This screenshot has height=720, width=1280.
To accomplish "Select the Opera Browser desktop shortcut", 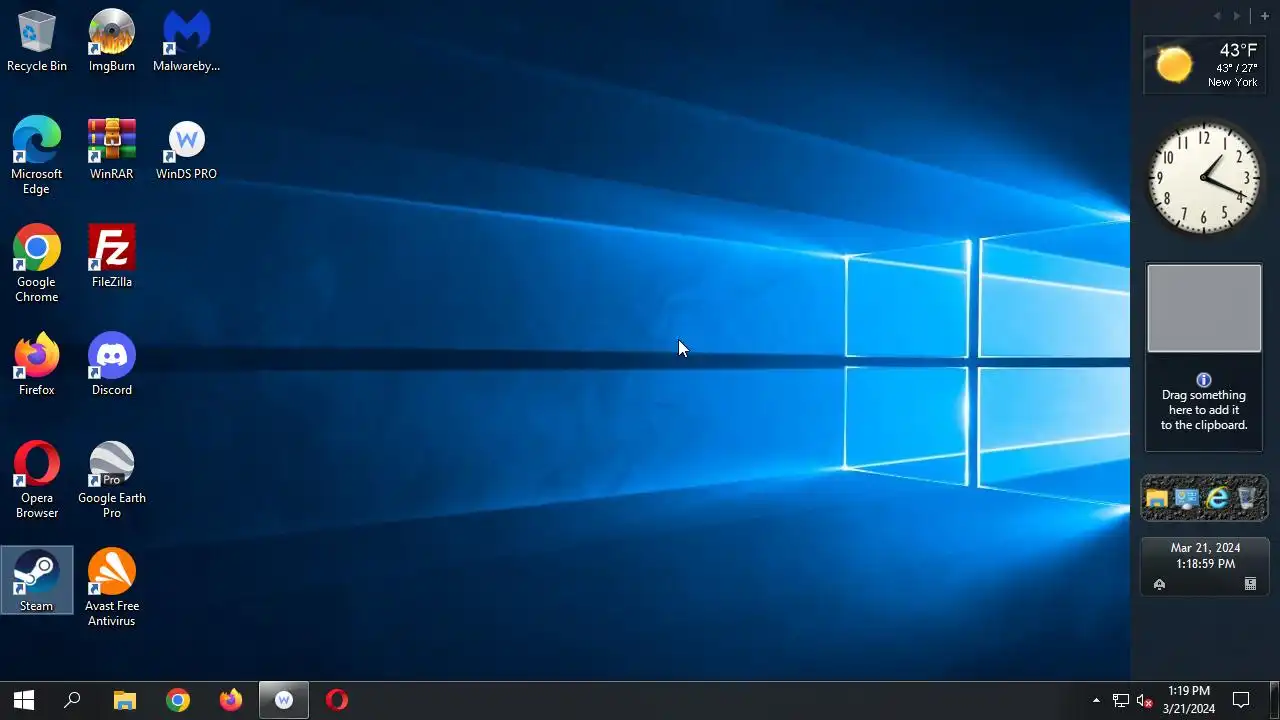I will (x=36, y=479).
